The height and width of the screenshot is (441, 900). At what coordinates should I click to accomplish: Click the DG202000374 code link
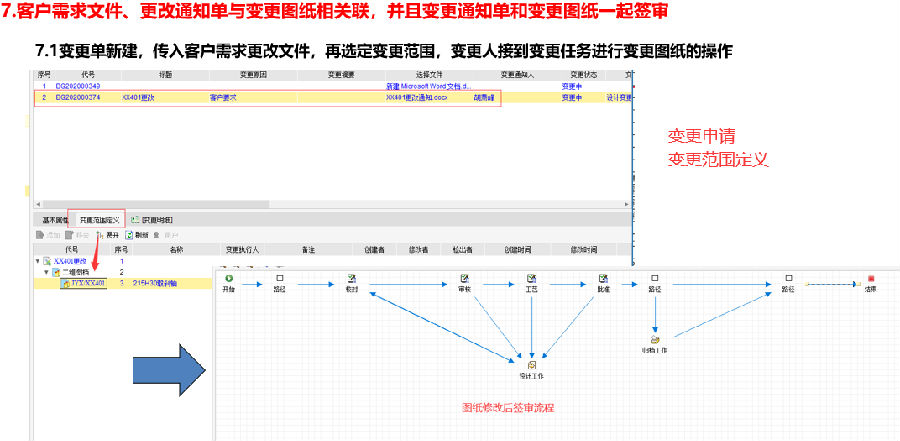click(x=78, y=98)
